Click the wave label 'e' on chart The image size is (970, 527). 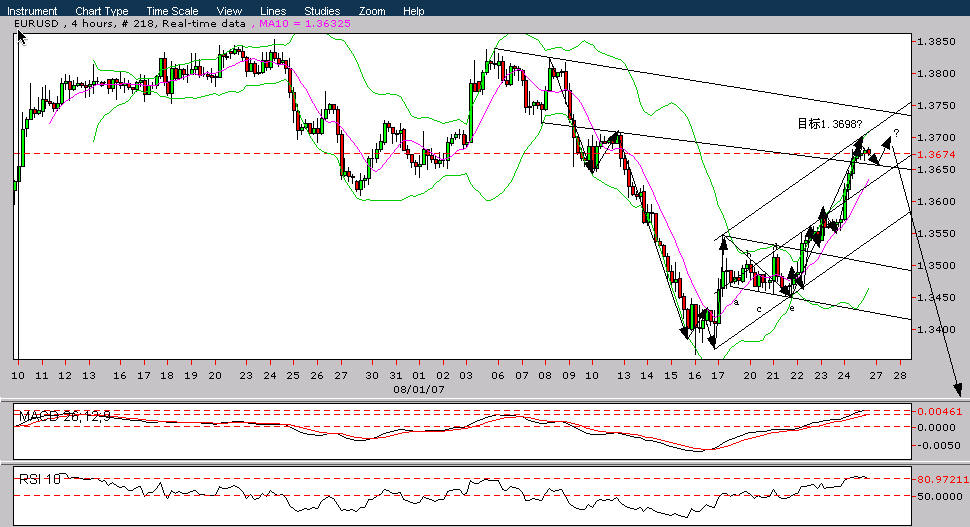(792, 308)
